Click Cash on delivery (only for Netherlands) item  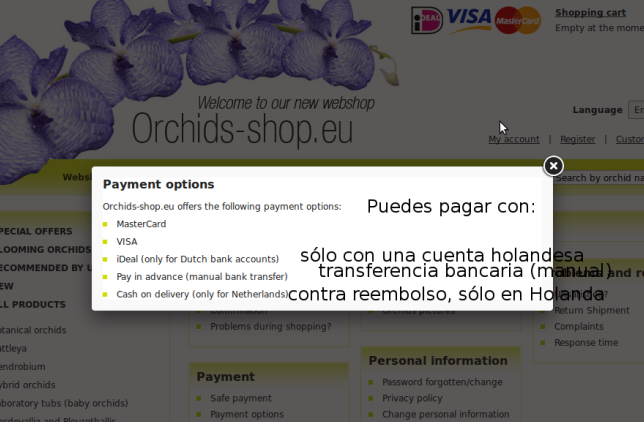[x=202, y=295]
